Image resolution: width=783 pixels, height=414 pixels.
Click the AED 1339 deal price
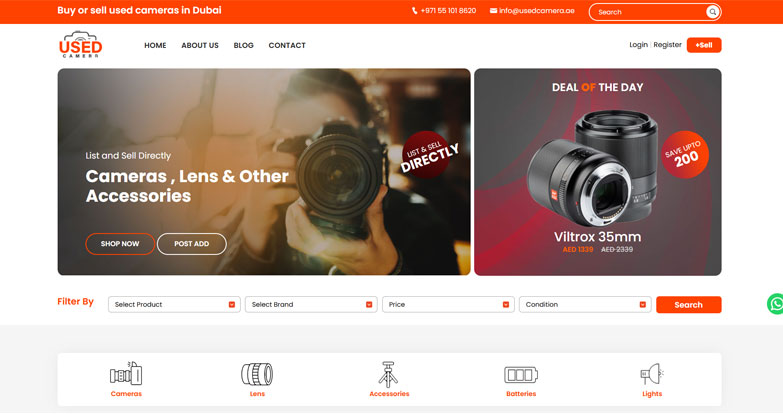[578, 249]
